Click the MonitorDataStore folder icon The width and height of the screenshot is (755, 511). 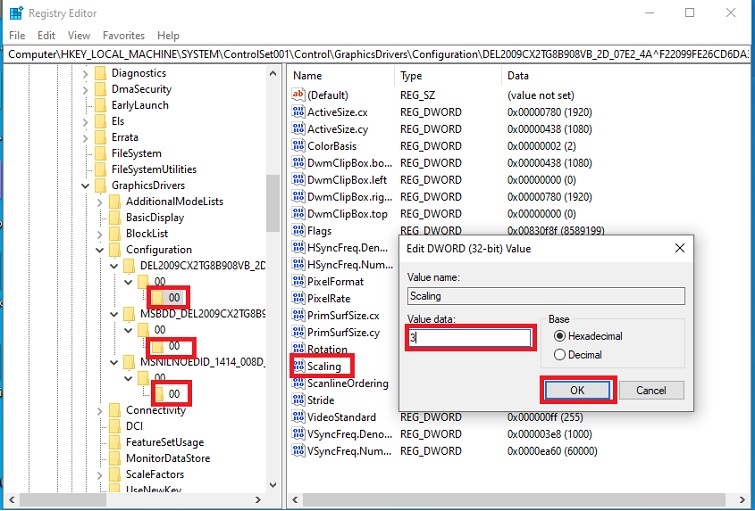click(115, 458)
